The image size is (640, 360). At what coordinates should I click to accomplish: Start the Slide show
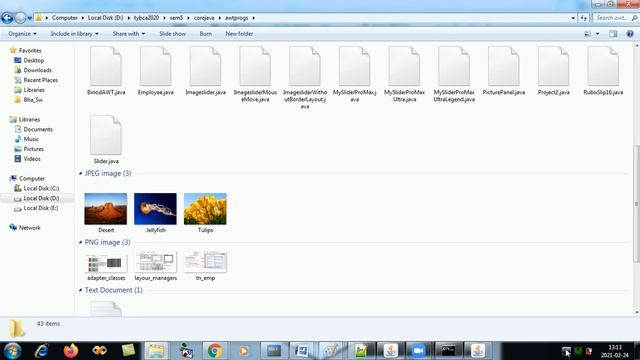[172, 34]
